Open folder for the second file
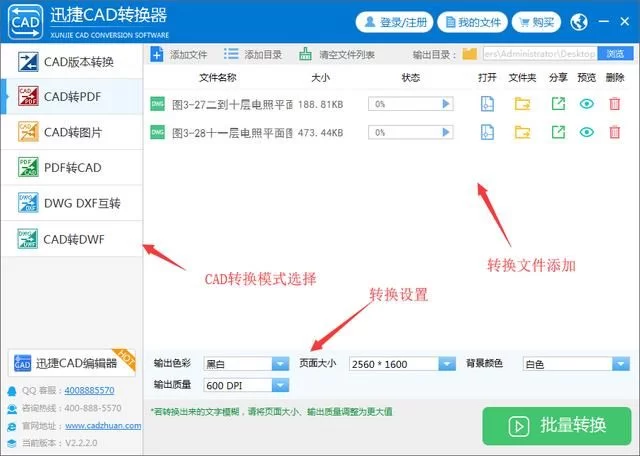This screenshot has height=456, width=640. click(x=522, y=132)
